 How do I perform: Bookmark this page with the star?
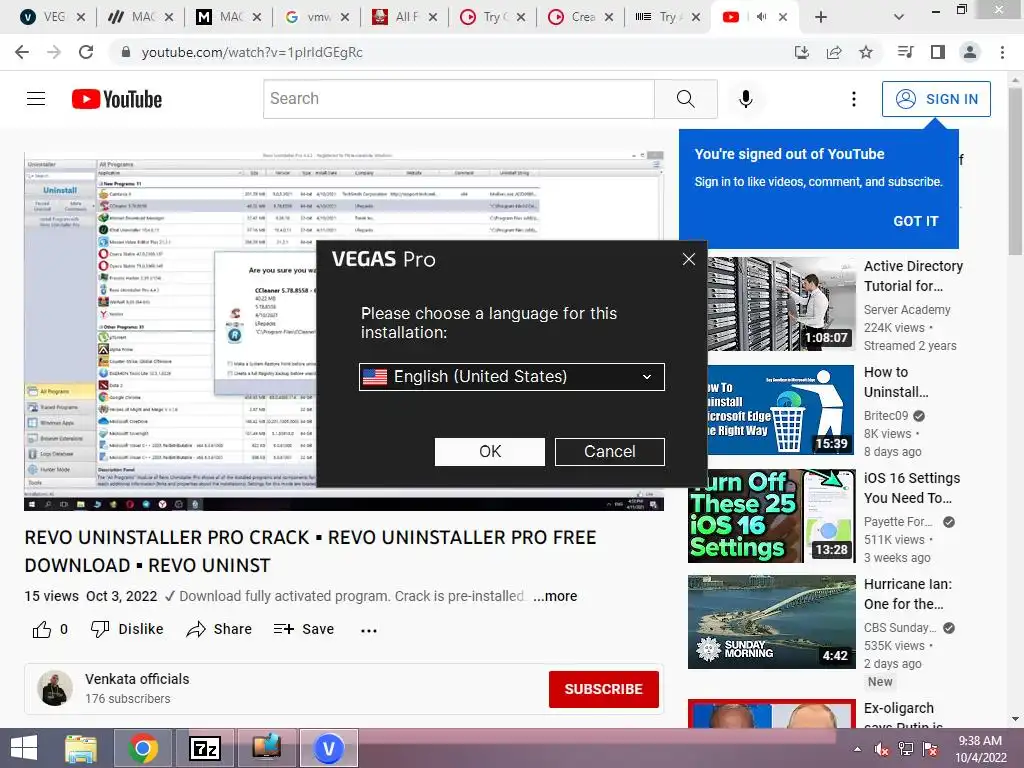point(866,52)
